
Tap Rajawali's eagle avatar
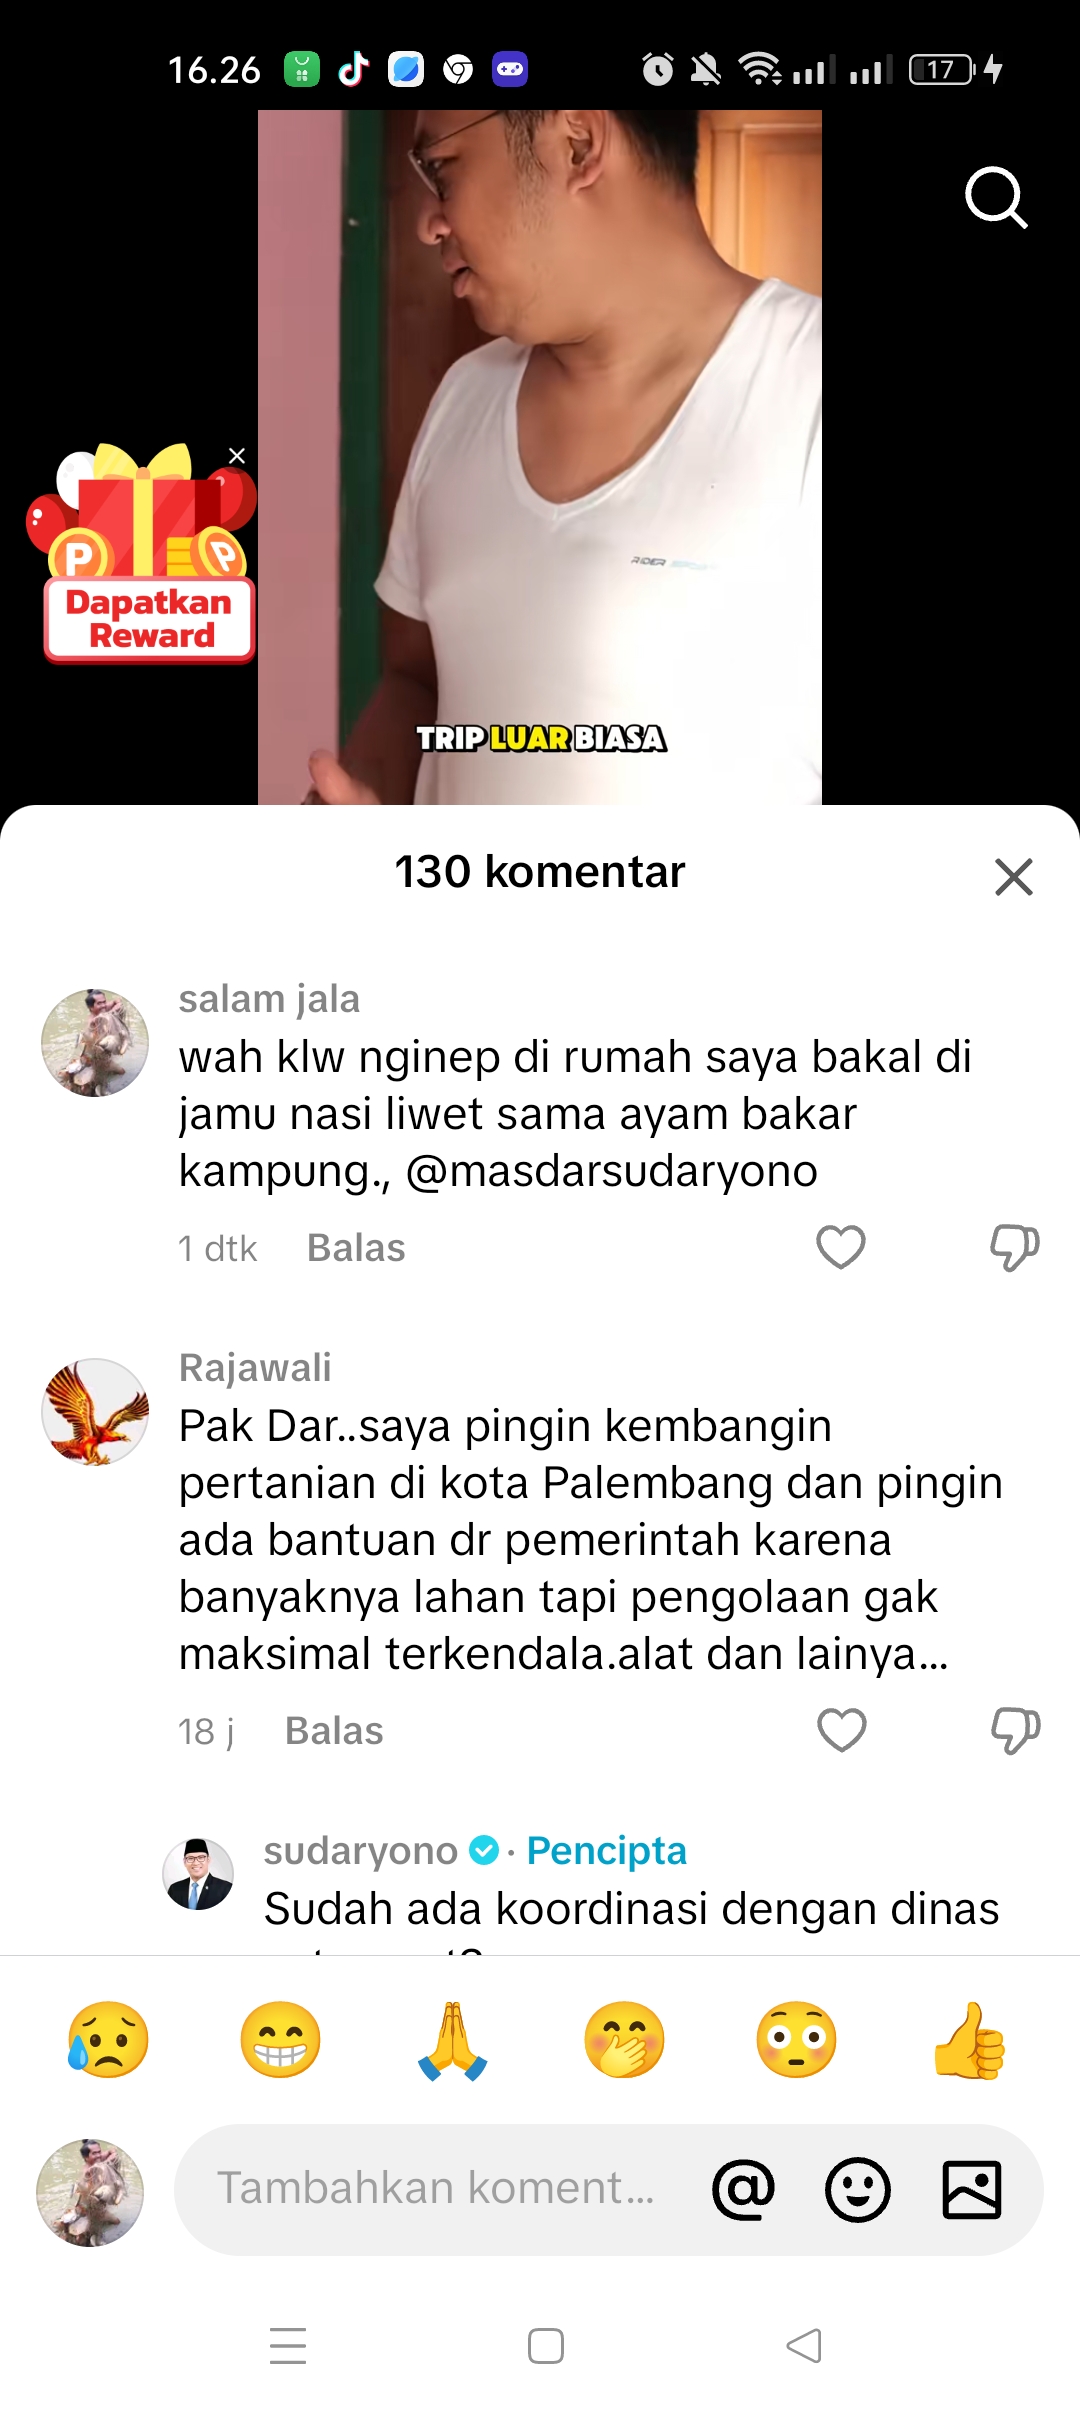(x=95, y=1411)
